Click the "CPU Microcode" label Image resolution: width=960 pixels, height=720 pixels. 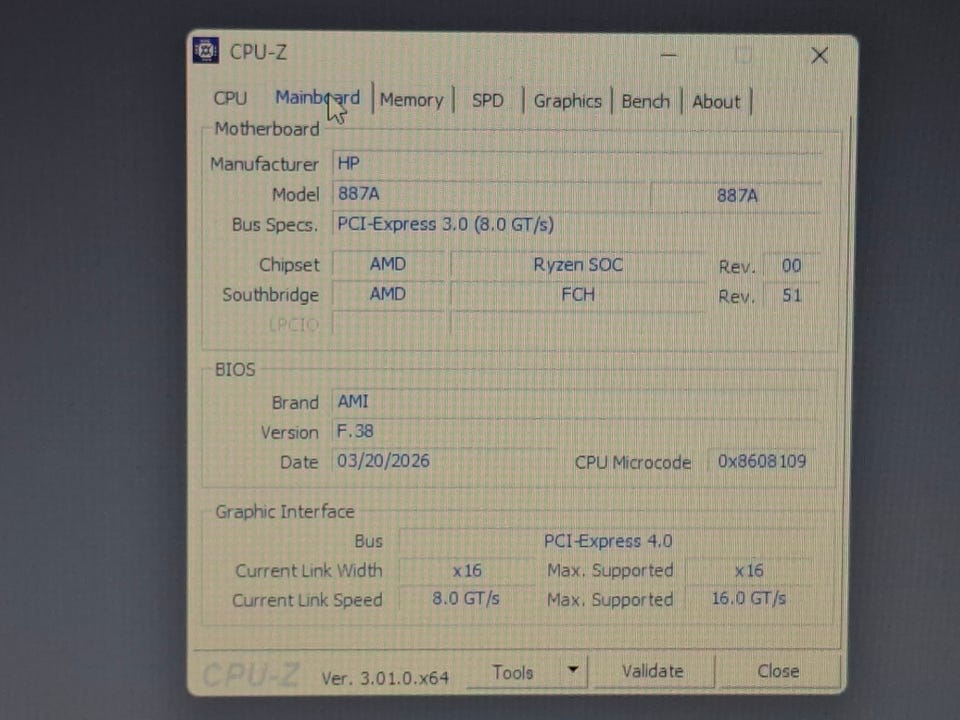[x=633, y=462]
